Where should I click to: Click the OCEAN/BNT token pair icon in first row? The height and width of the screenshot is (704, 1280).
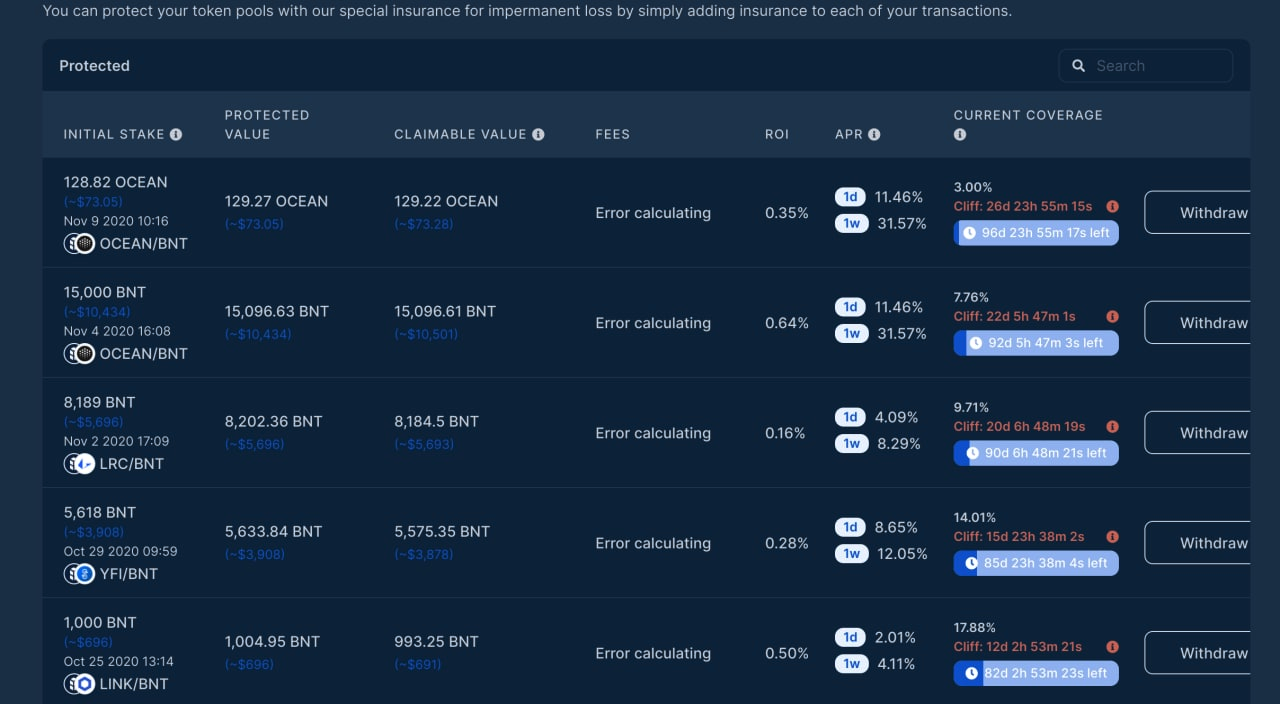[x=79, y=243]
